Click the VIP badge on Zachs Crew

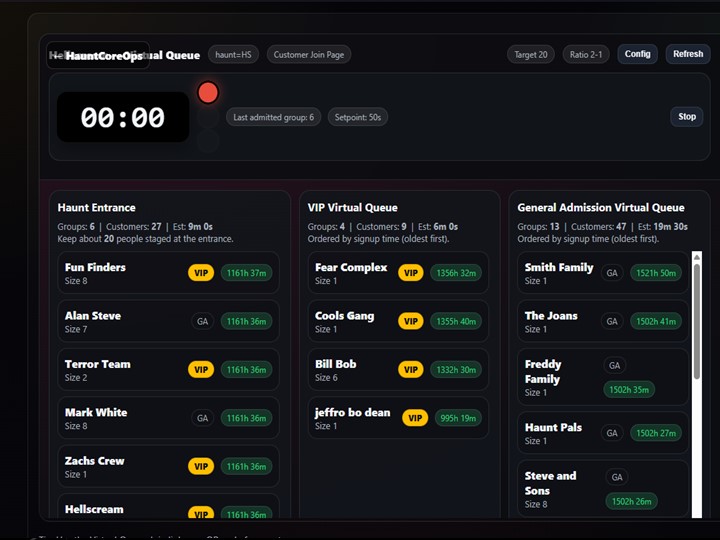pyautogui.click(x=201, y=467)
